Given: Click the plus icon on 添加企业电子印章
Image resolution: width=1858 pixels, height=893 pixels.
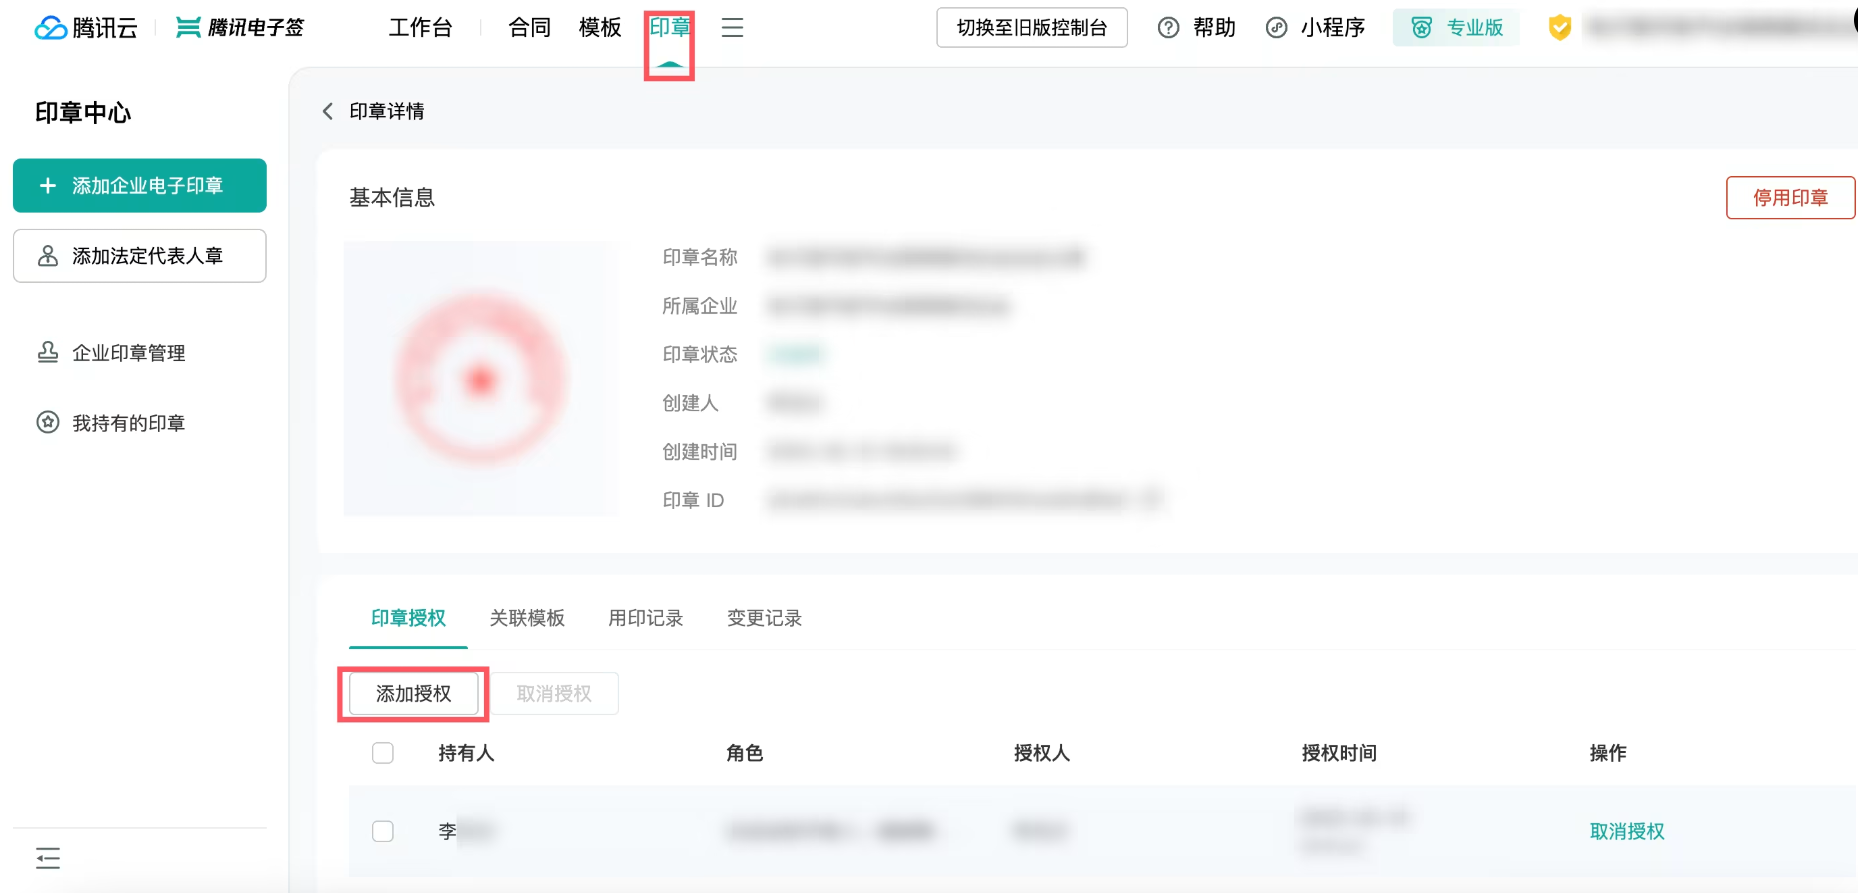Looking at the screenshot, I should tap(48, 186).
